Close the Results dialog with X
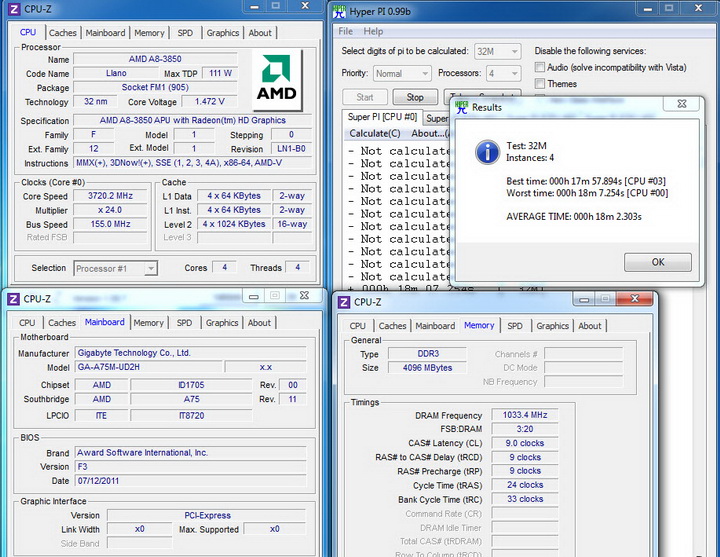 coord(682,104)
